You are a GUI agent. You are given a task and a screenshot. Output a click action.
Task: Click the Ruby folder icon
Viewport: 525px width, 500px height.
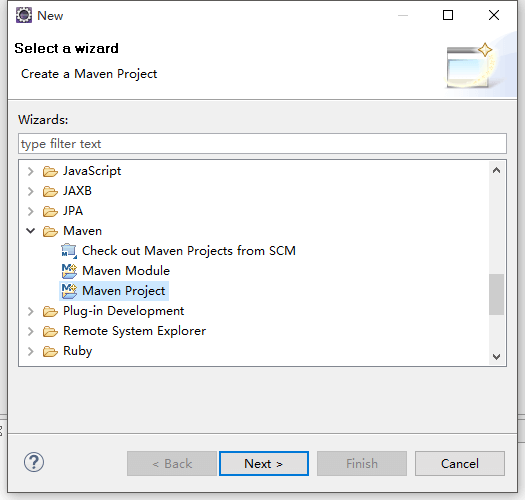(x=50, y=352)
